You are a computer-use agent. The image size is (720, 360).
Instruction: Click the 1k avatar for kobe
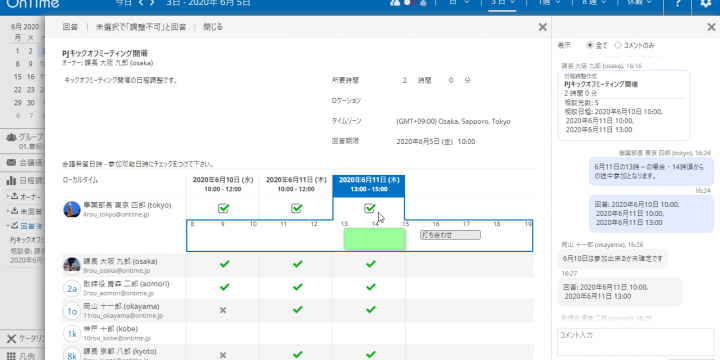click(x=72, y=334)
